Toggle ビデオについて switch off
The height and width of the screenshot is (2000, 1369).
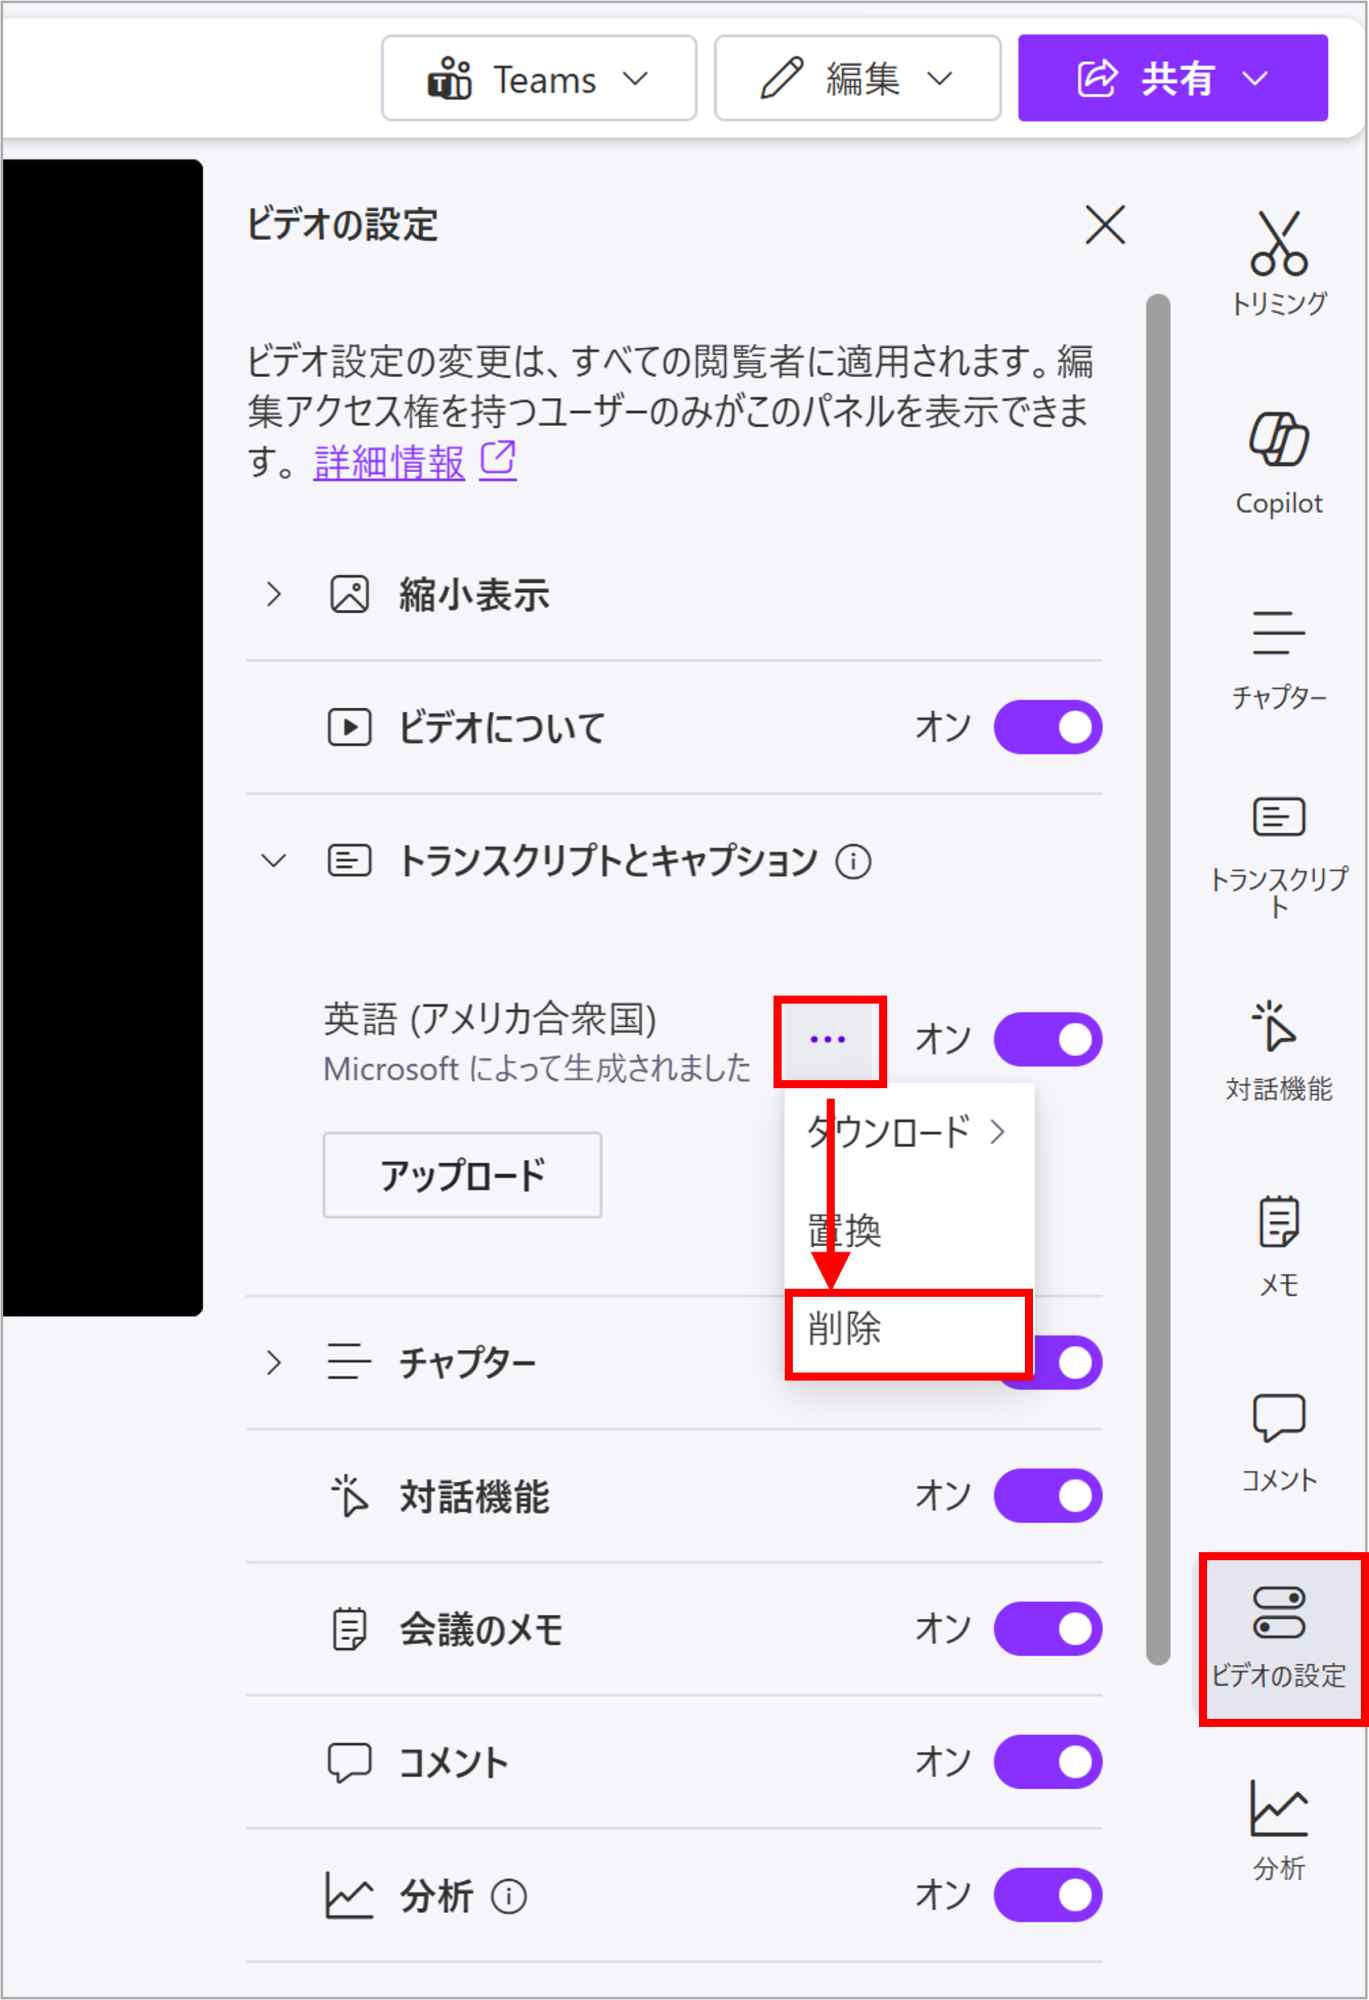1048,727
